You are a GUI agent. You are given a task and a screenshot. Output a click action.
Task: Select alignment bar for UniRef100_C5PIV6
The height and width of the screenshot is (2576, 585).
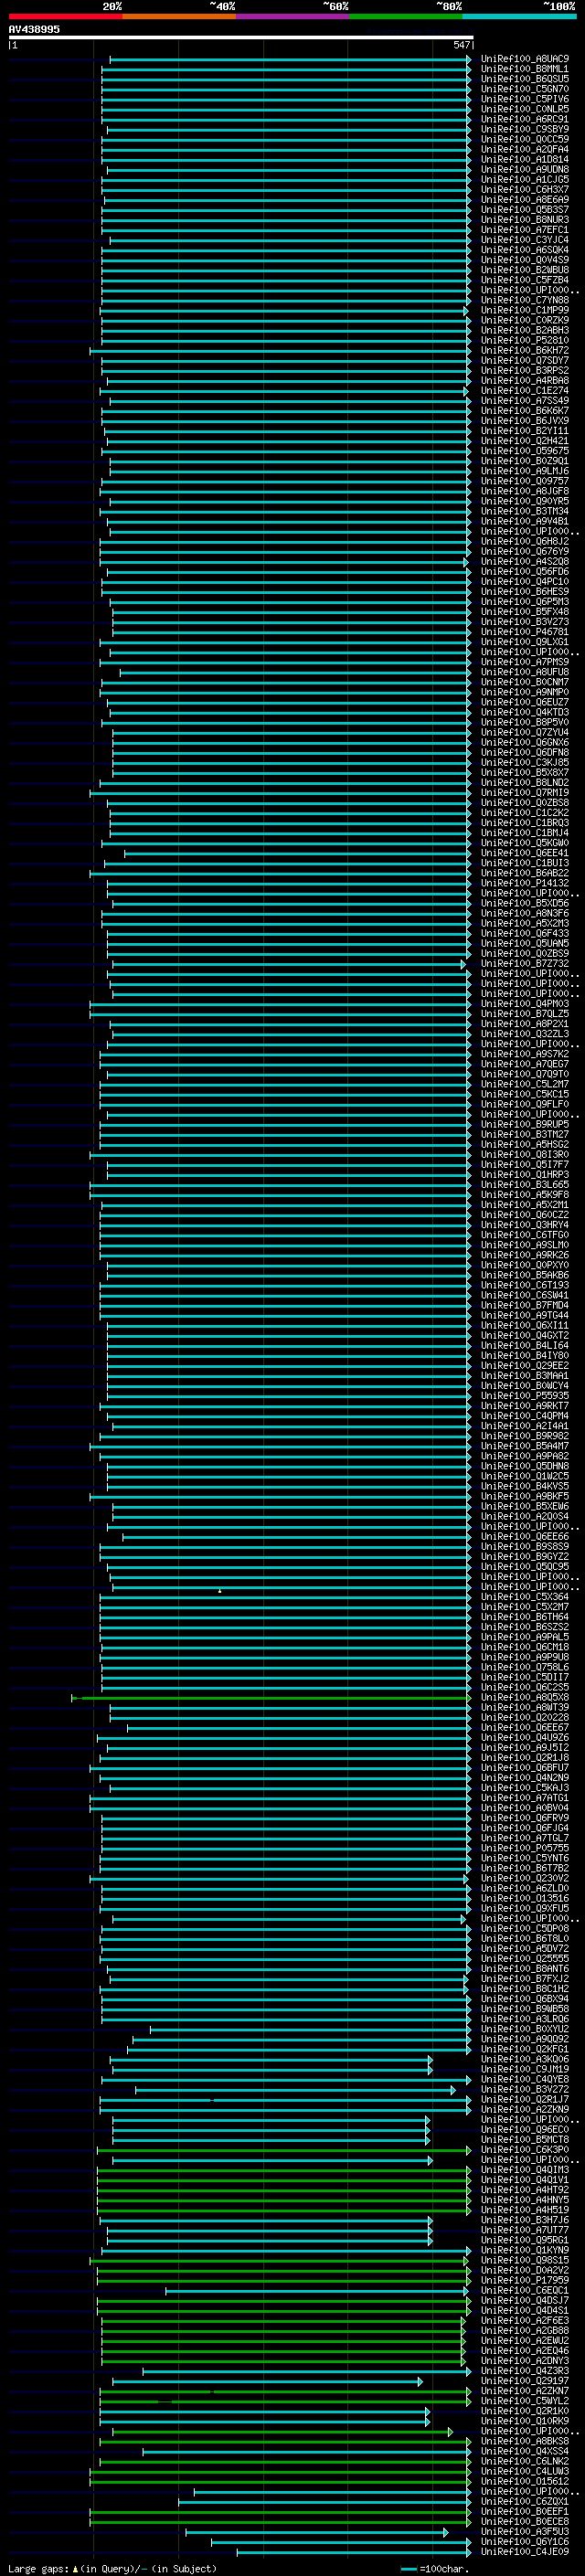coord(286,99)
